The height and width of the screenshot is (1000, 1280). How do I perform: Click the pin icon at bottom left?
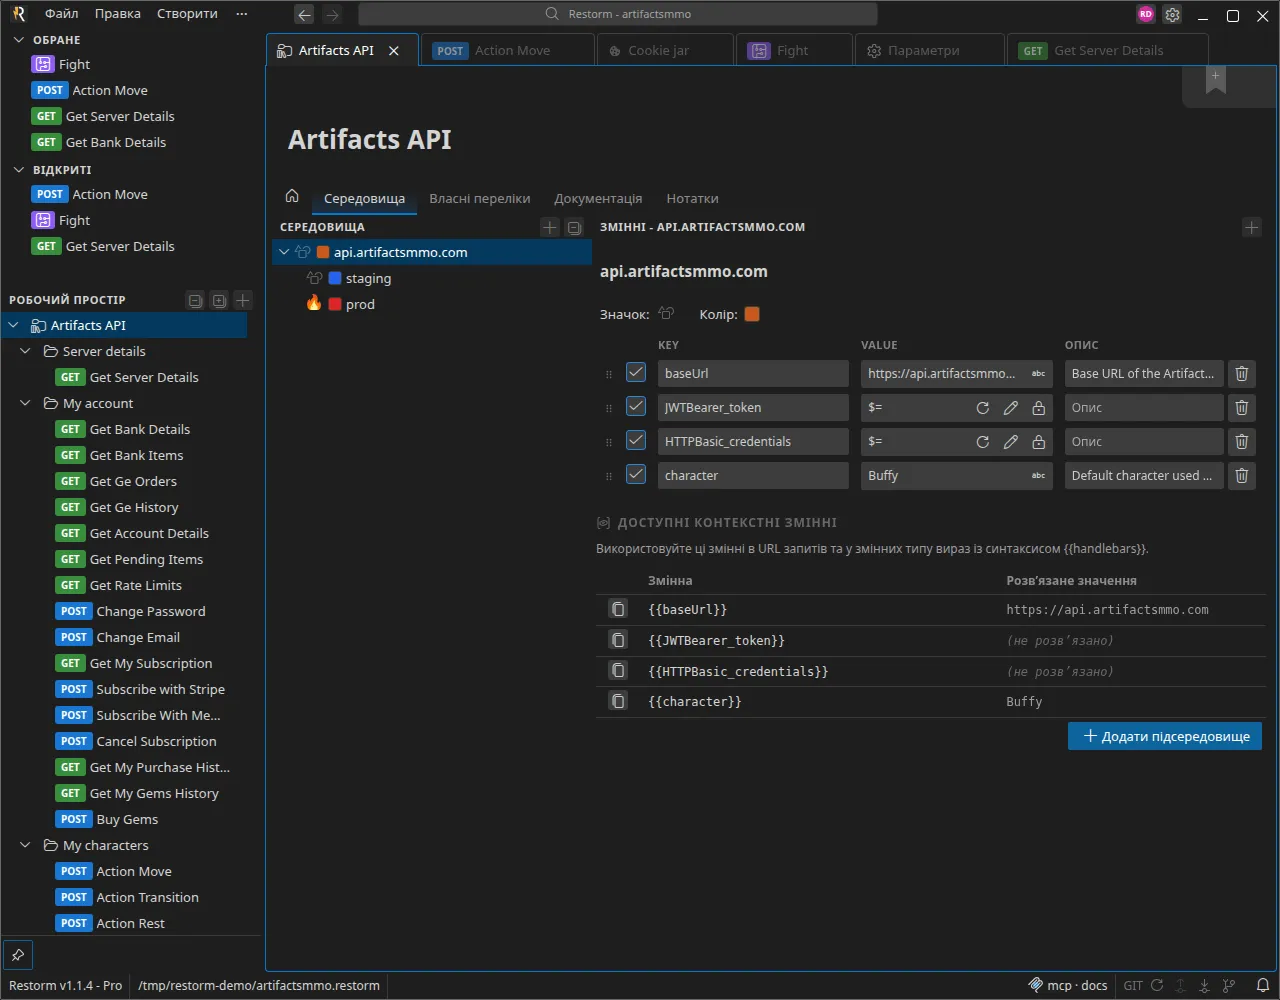pyautogui.click(x=18, y=955)
